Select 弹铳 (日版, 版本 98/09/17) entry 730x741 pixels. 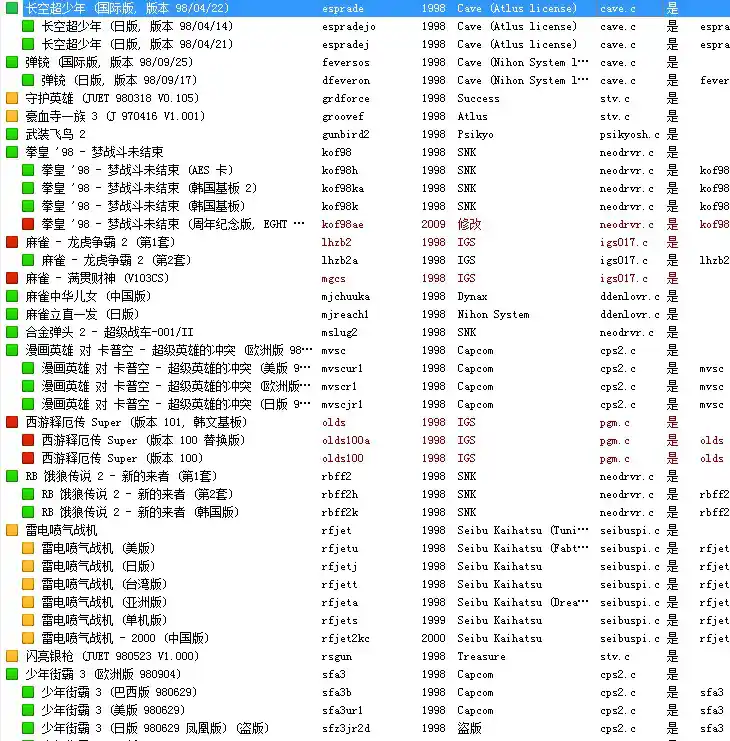tap(120, 81)
